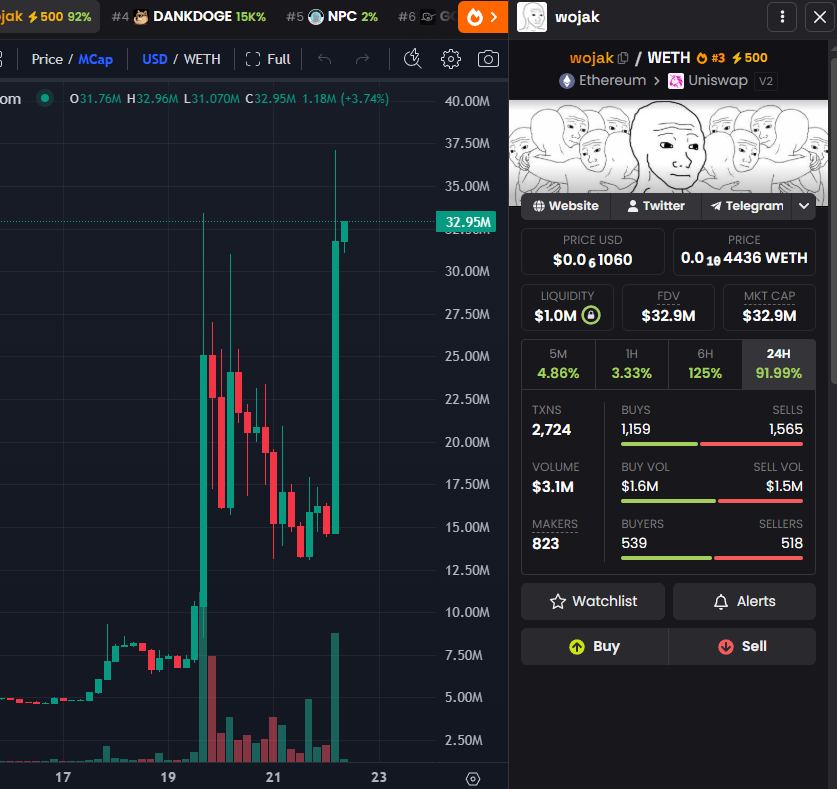
Task: Undo the last chart action
Action: coord(325,59)
